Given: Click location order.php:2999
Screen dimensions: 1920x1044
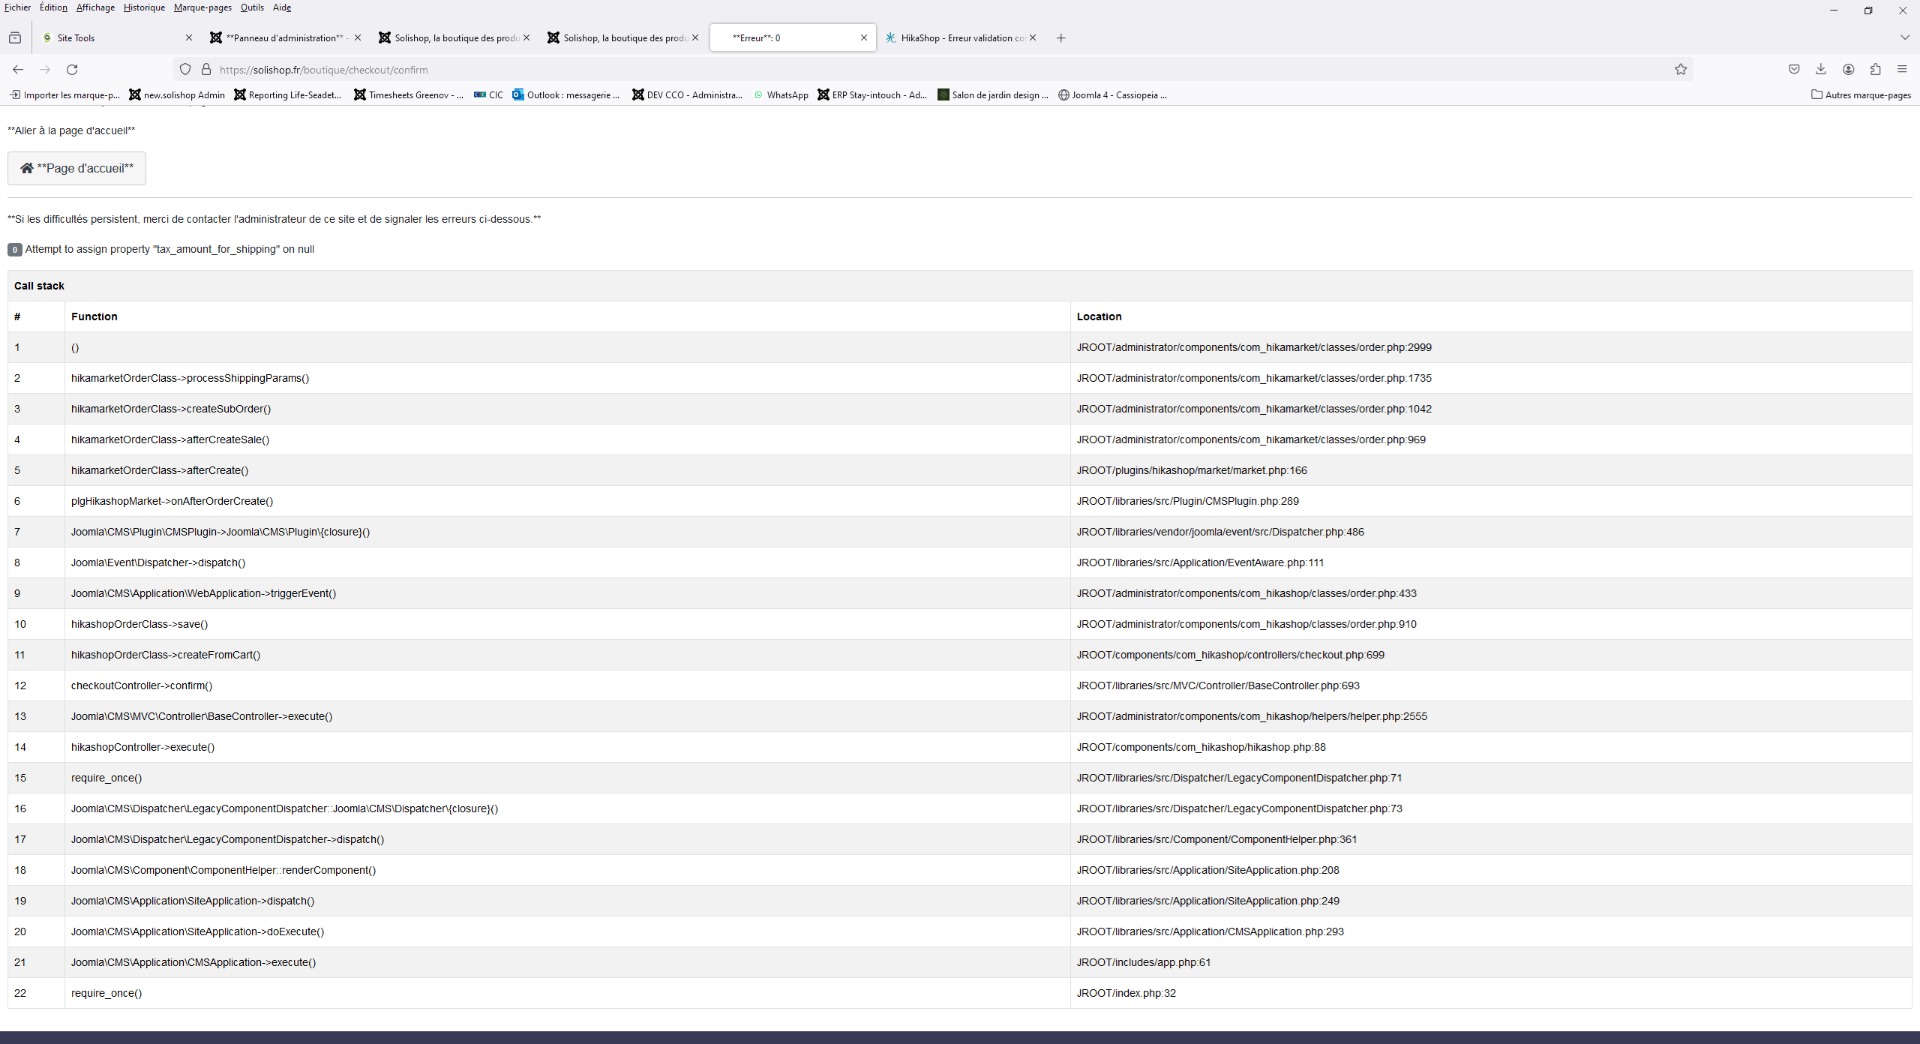Looking at the screenshot, I should coord(1254,348).
